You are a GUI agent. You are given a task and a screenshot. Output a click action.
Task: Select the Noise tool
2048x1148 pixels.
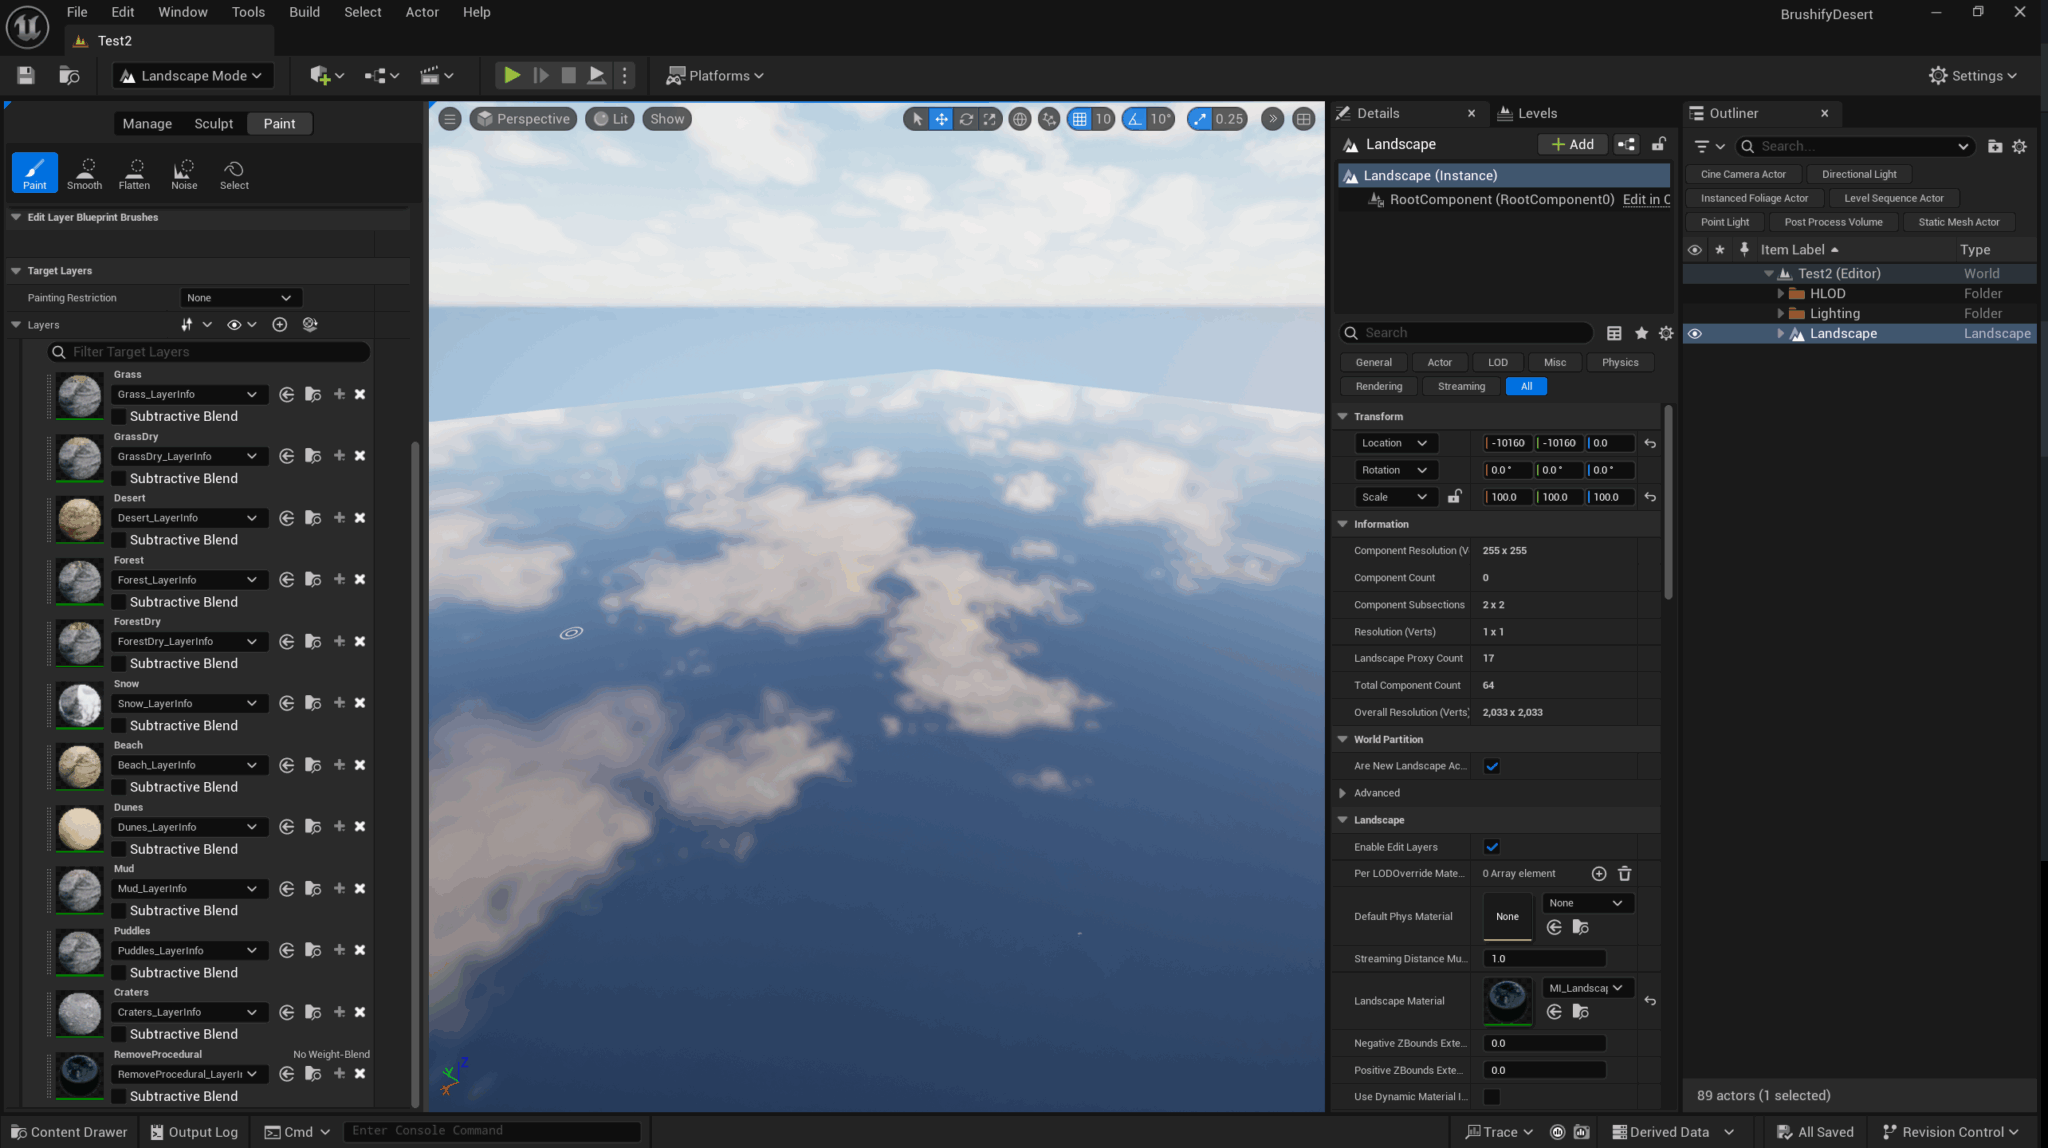point(184,172)
